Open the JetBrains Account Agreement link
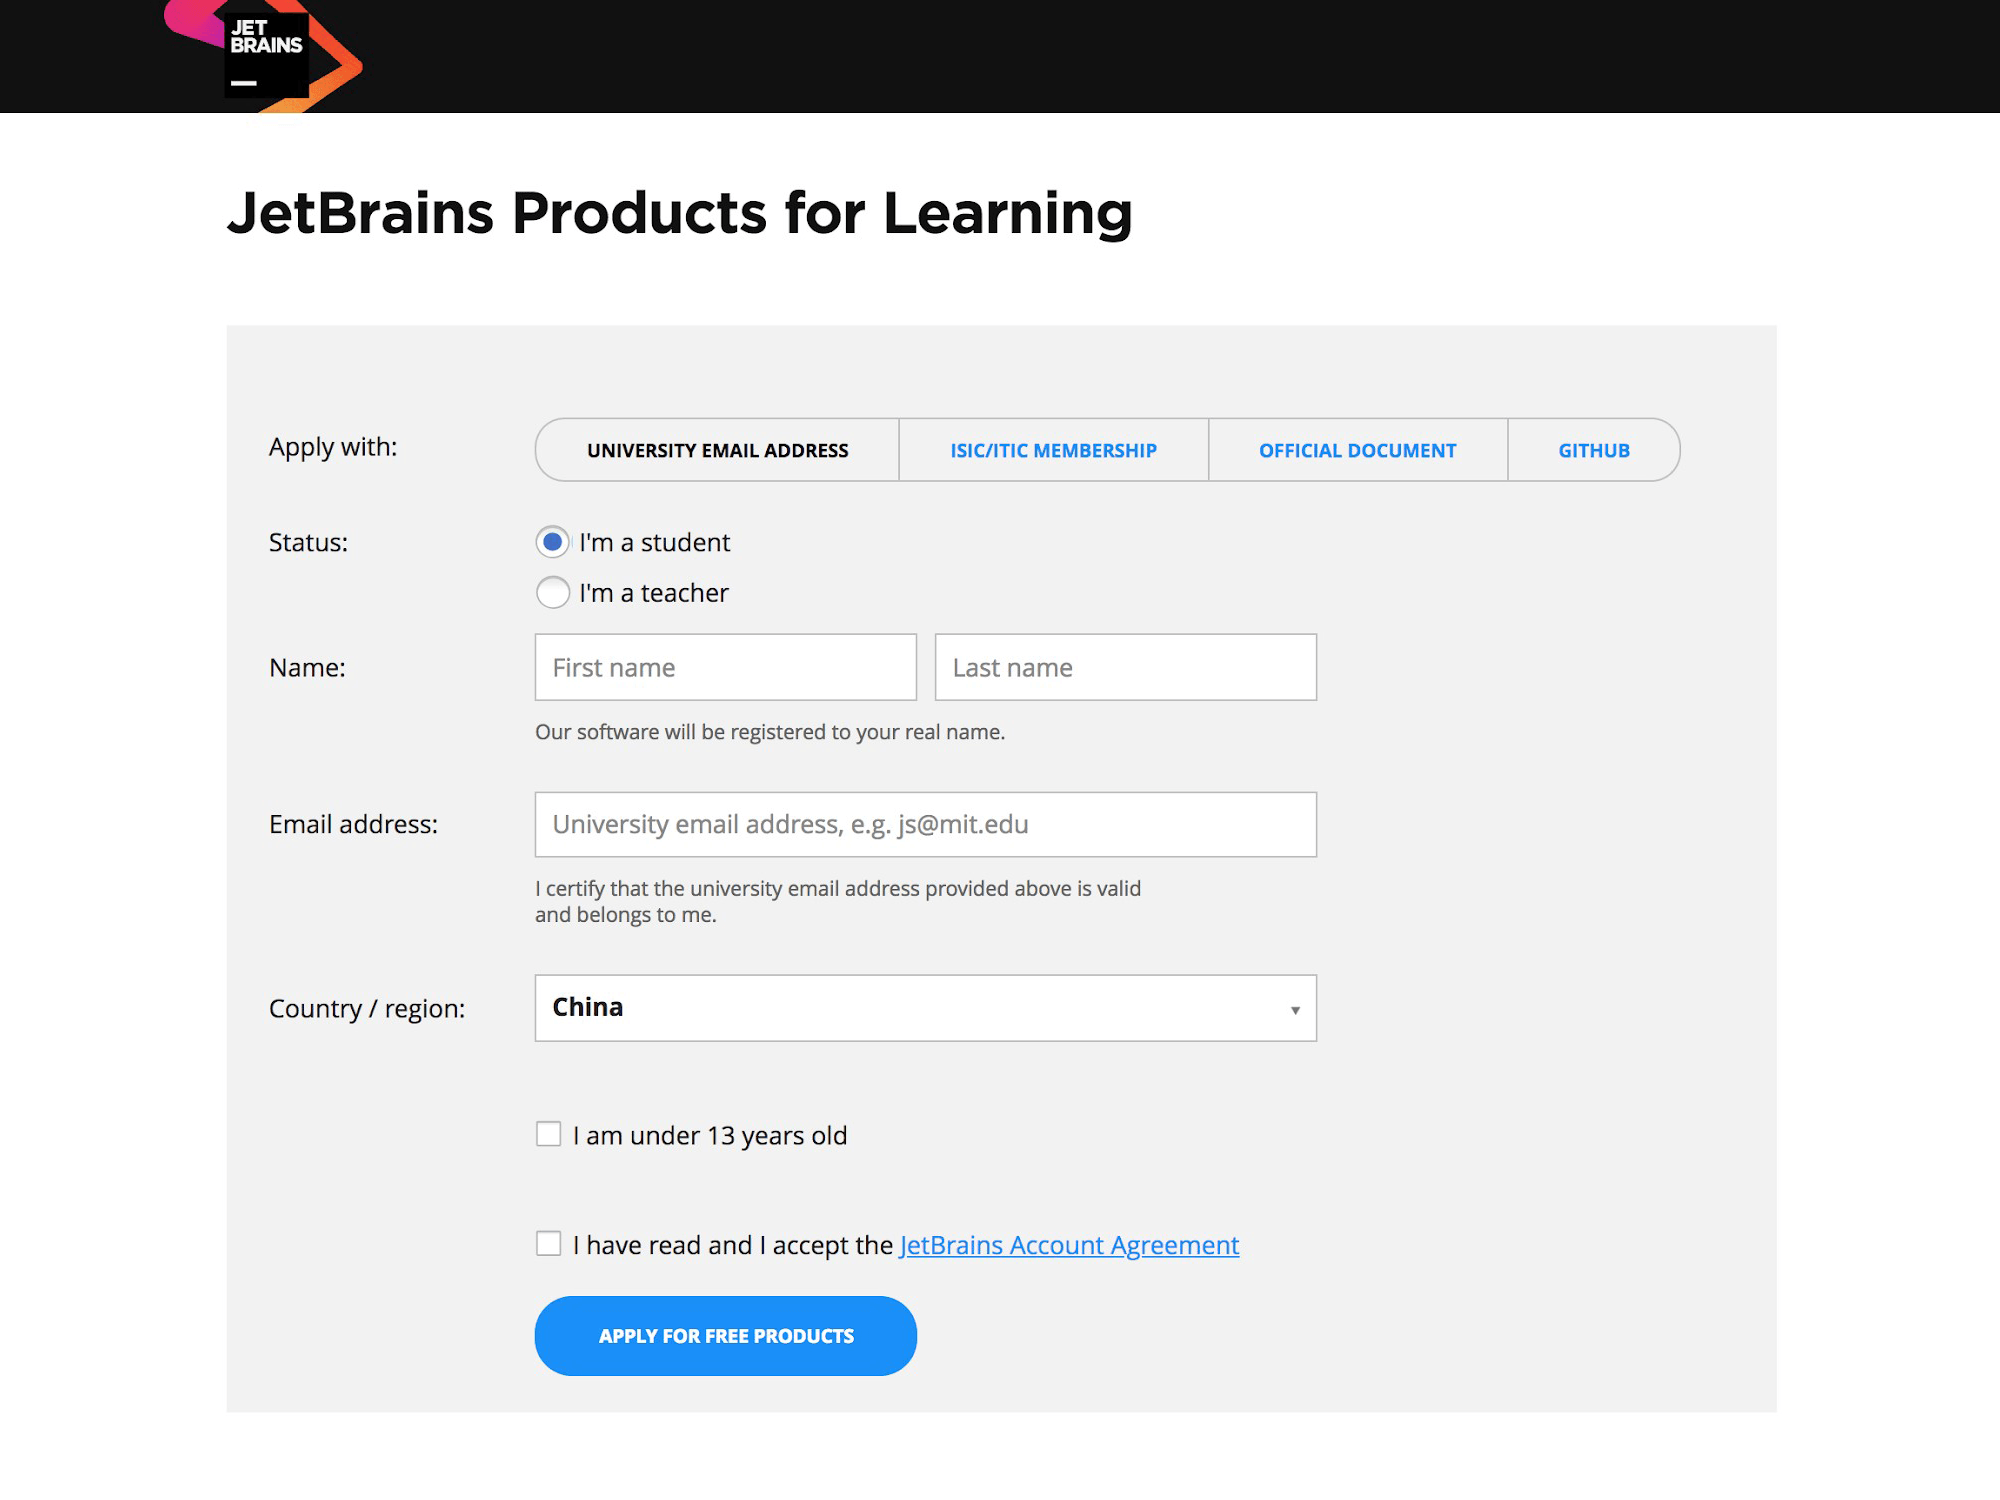This screenshot has width=2000, height=1500. (1069, 1245)
